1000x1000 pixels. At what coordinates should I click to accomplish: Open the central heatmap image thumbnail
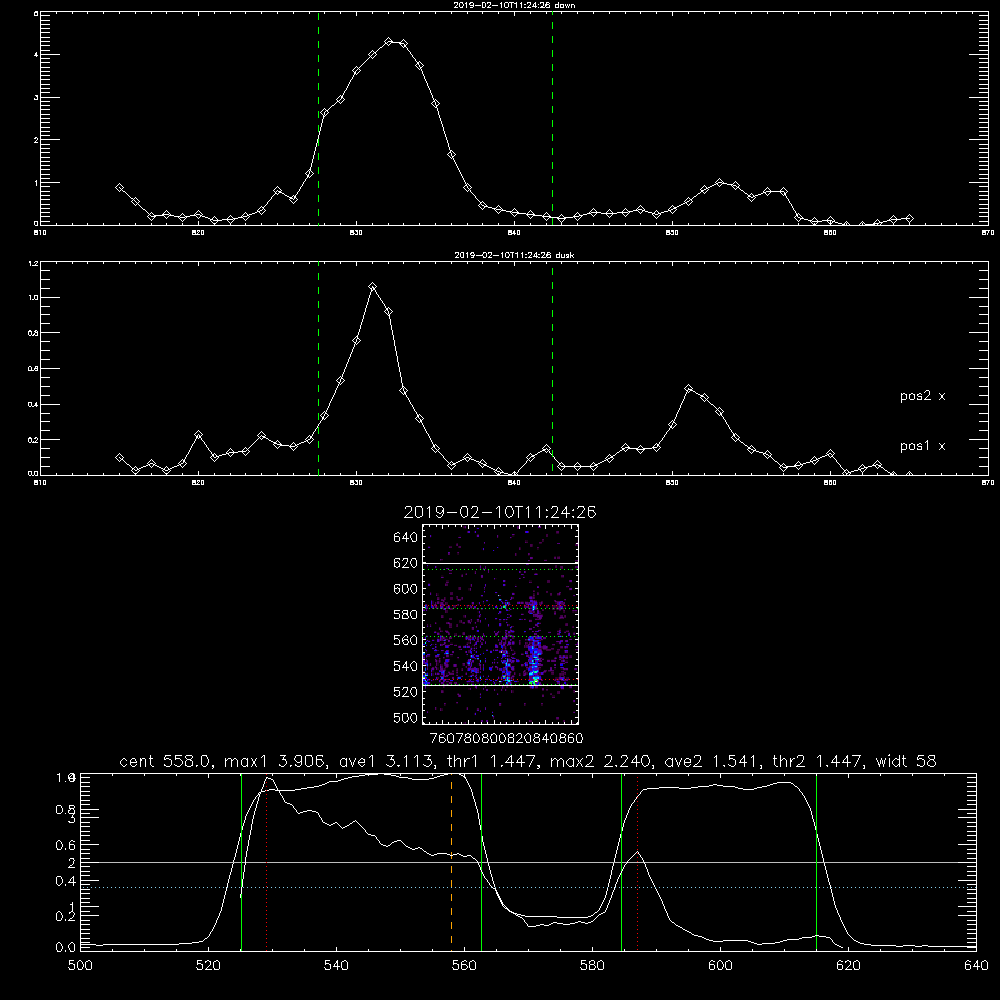(501, 624)
